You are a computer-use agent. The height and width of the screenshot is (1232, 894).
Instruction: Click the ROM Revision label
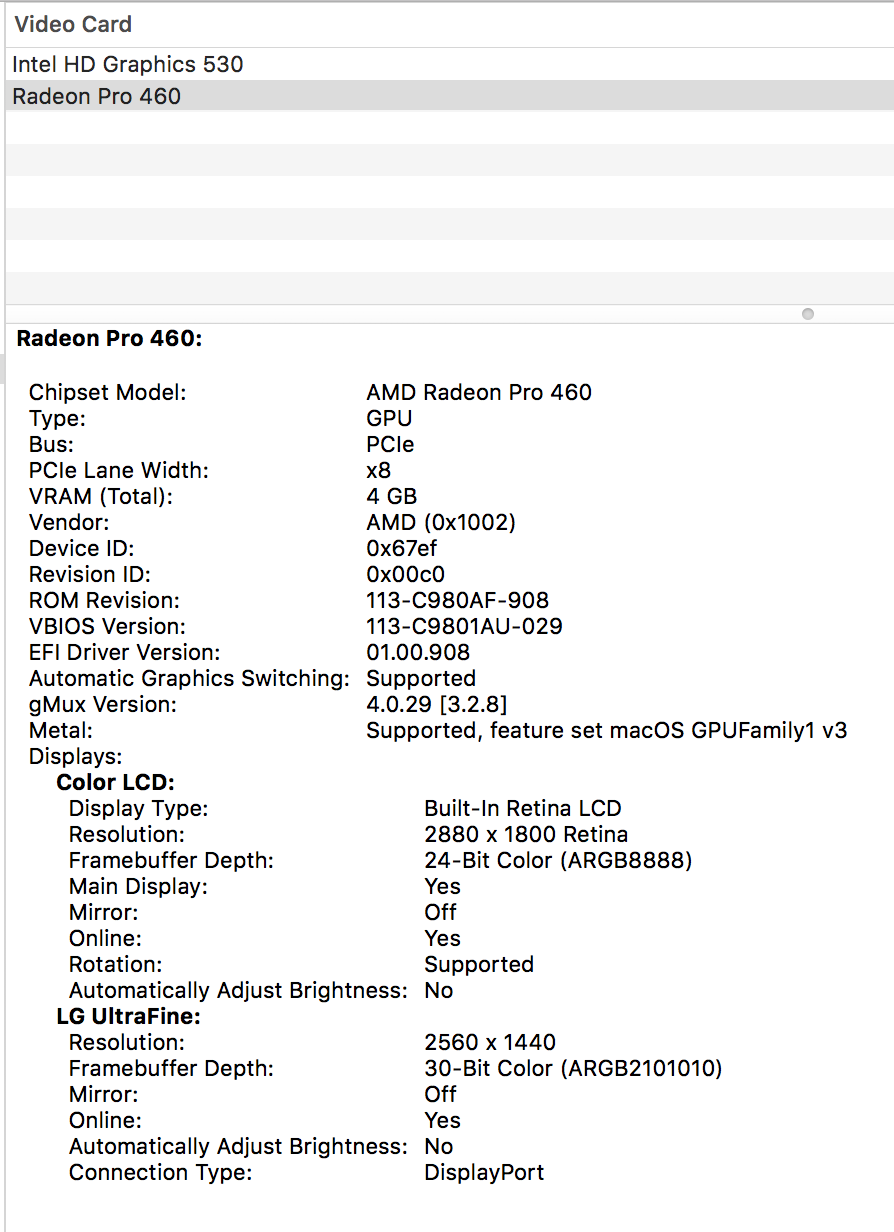click(x=104, y=600)
